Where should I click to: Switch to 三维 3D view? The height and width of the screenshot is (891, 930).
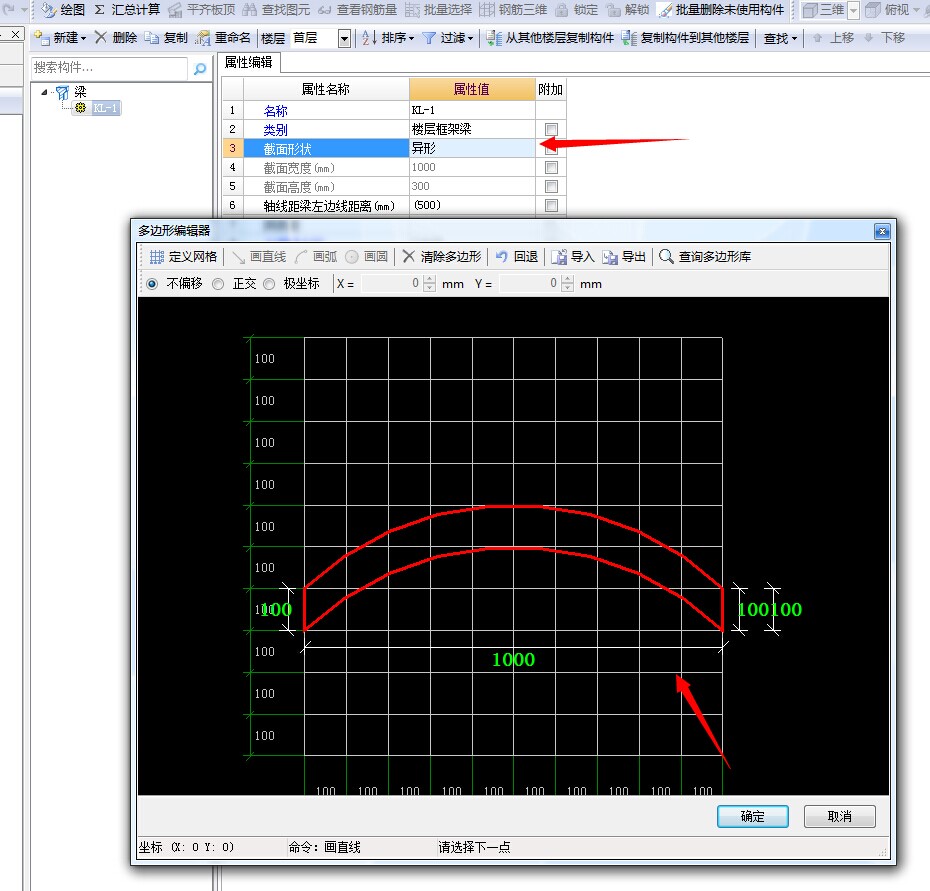pyautogui.click(x=823, y=9)
